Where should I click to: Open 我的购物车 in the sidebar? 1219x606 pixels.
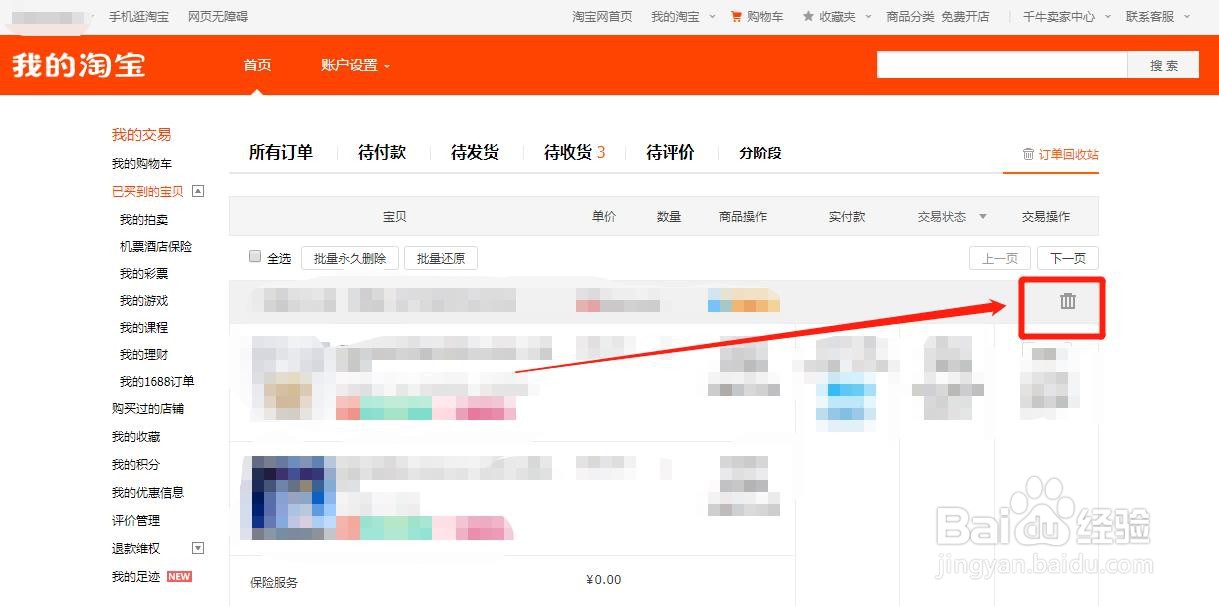(142, 163)
